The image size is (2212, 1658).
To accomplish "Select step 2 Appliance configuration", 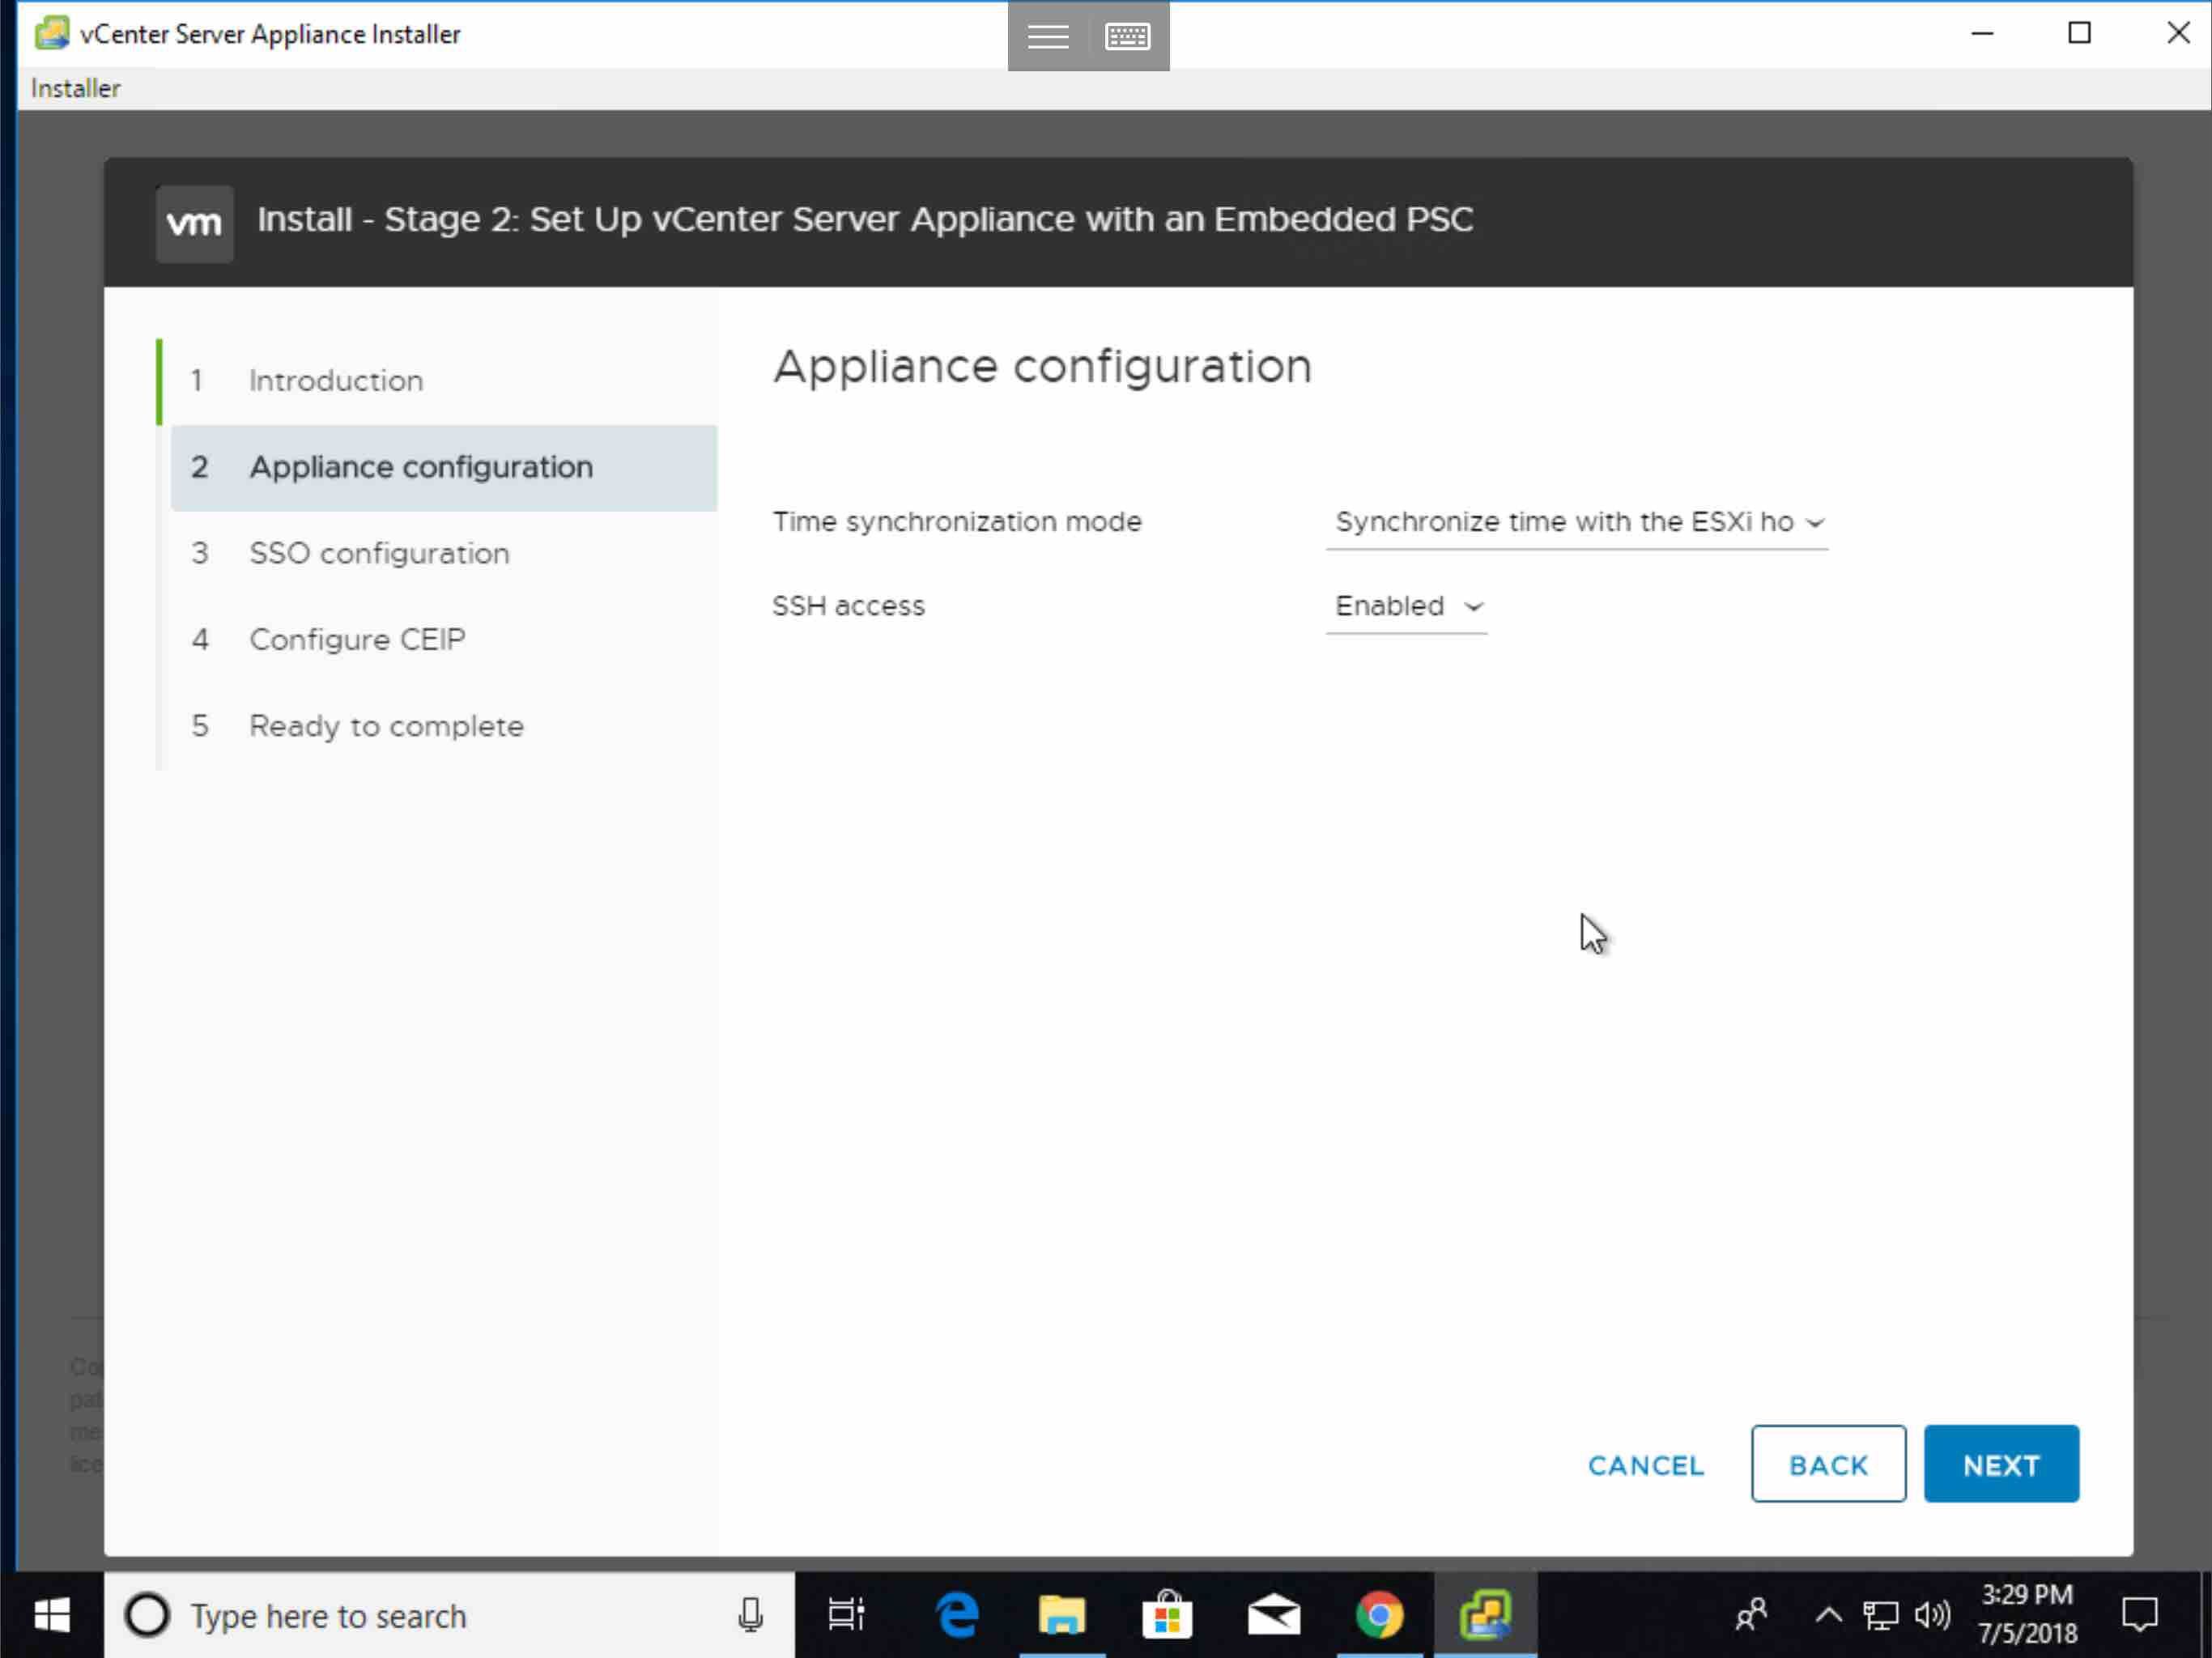I will [443, 468].
